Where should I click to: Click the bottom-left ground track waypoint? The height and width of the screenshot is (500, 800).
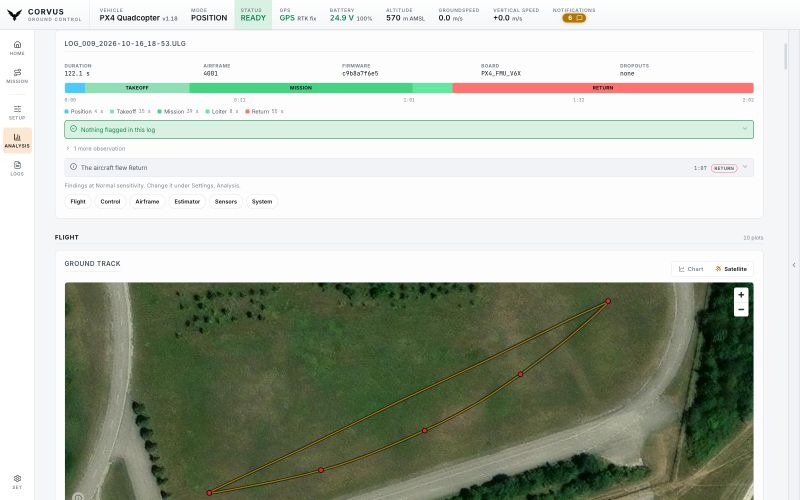tap(209, 493)
